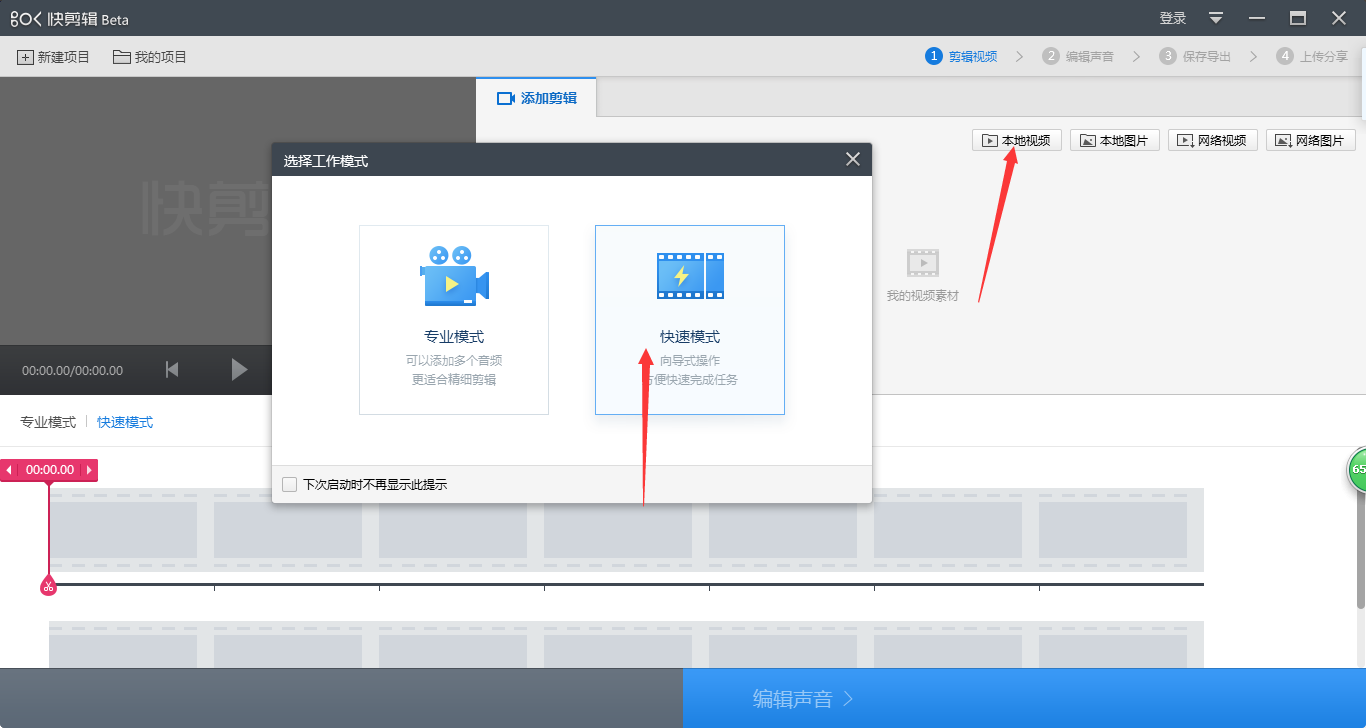The width and height of the screenshot is (1366, 728).
Task: Go to step 3 保存导出
Action: [x=1195, y=56]
